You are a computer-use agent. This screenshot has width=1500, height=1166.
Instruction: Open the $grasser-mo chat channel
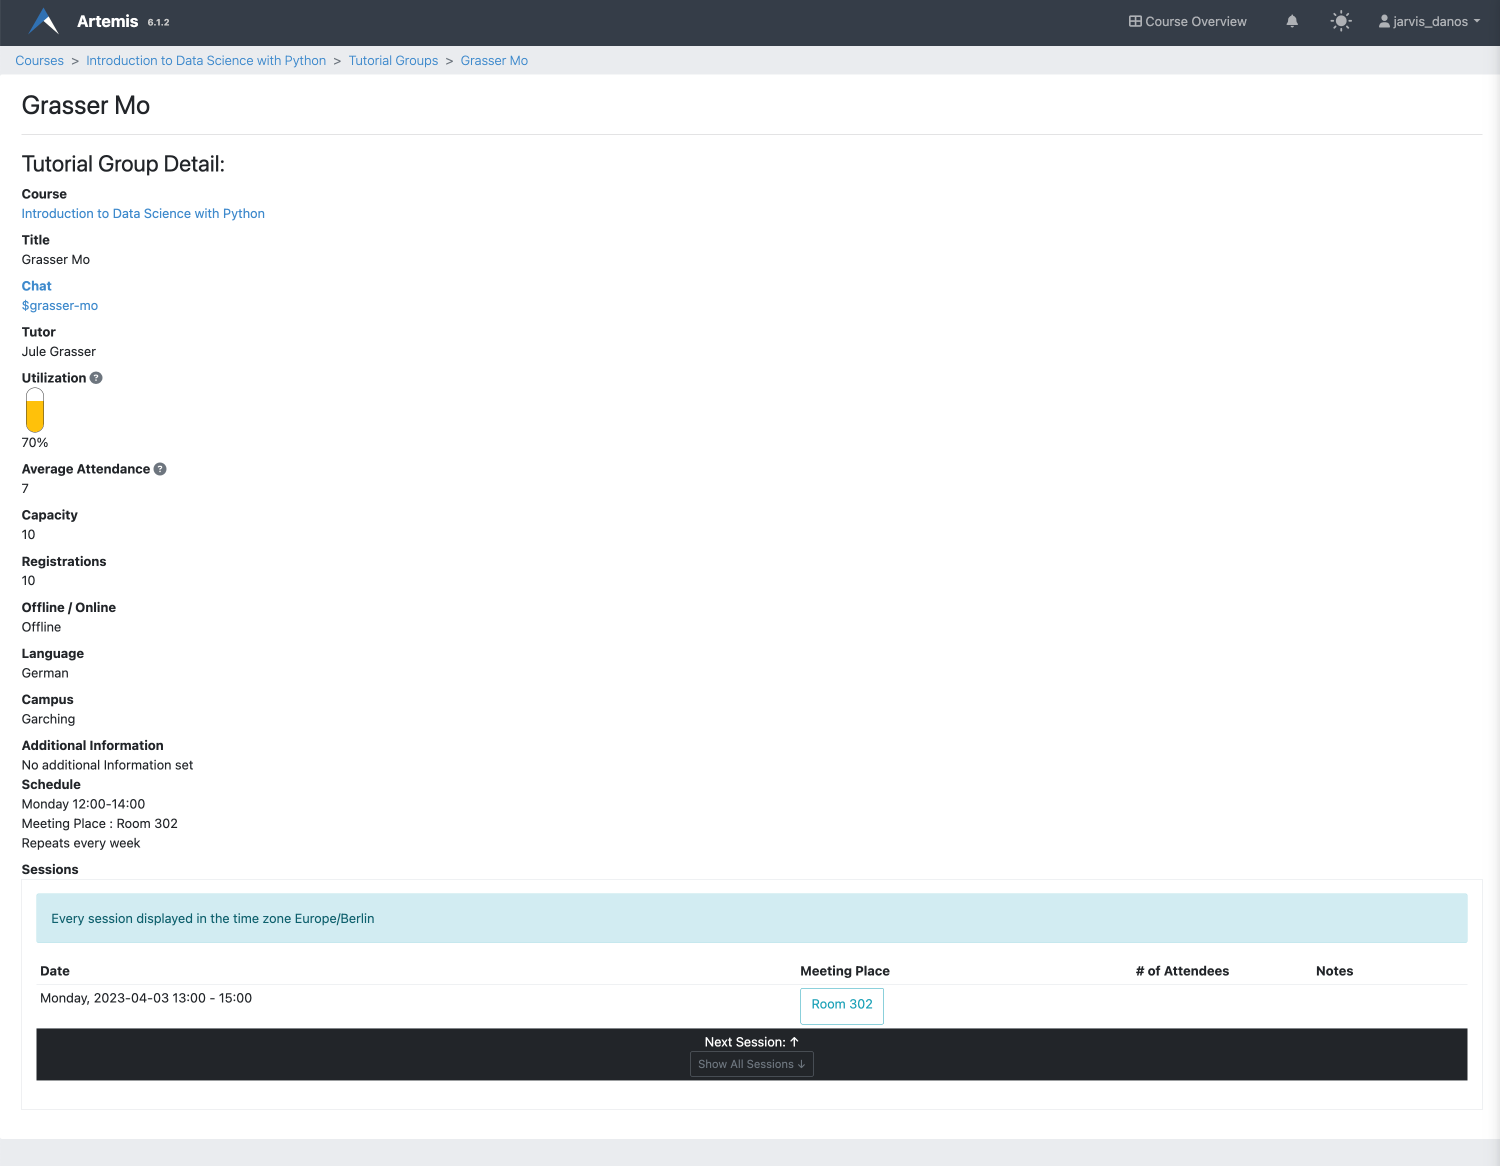pos(60,306)
